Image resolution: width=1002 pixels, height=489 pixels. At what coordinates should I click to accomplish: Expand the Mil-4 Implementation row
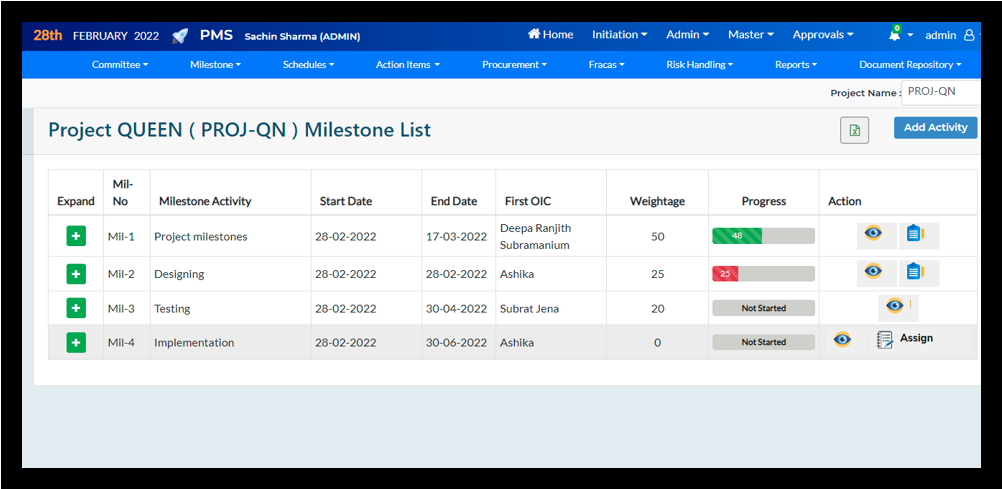click(76, 342)
